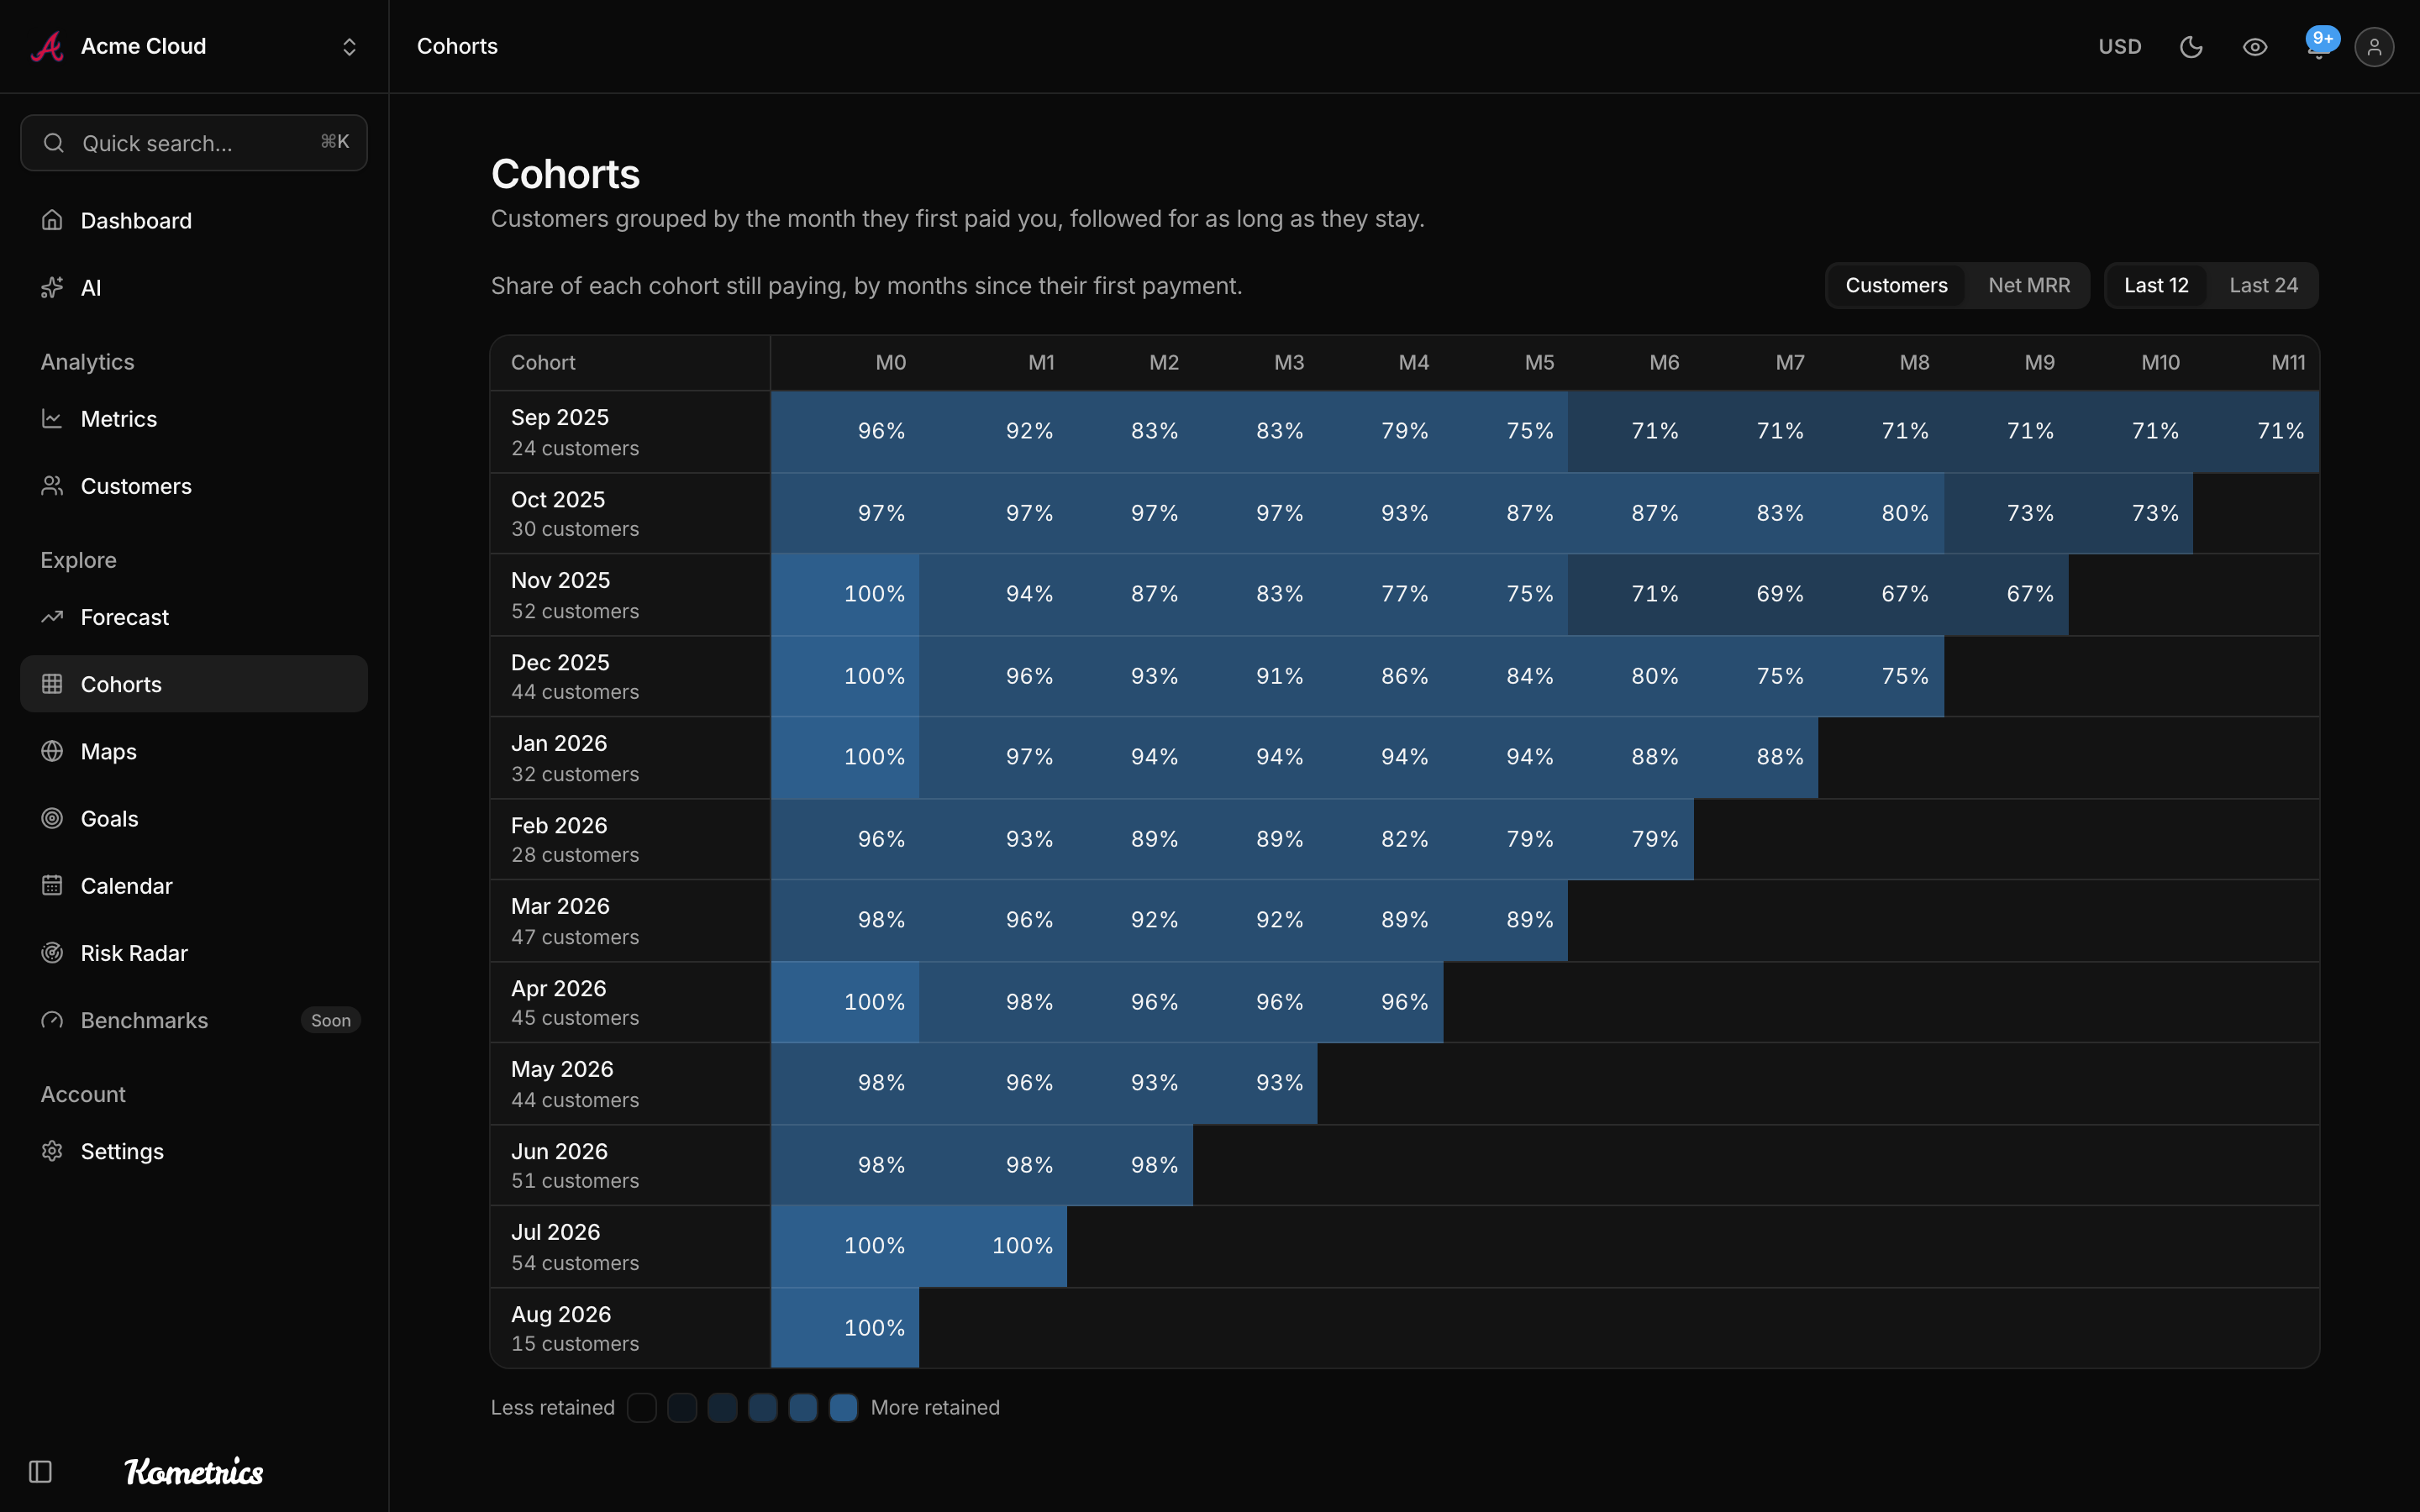Collapse the sidebar using the panel icon
Image resolution: width=2420 pixels, height=1512 pixels.
pos(40,1471)
